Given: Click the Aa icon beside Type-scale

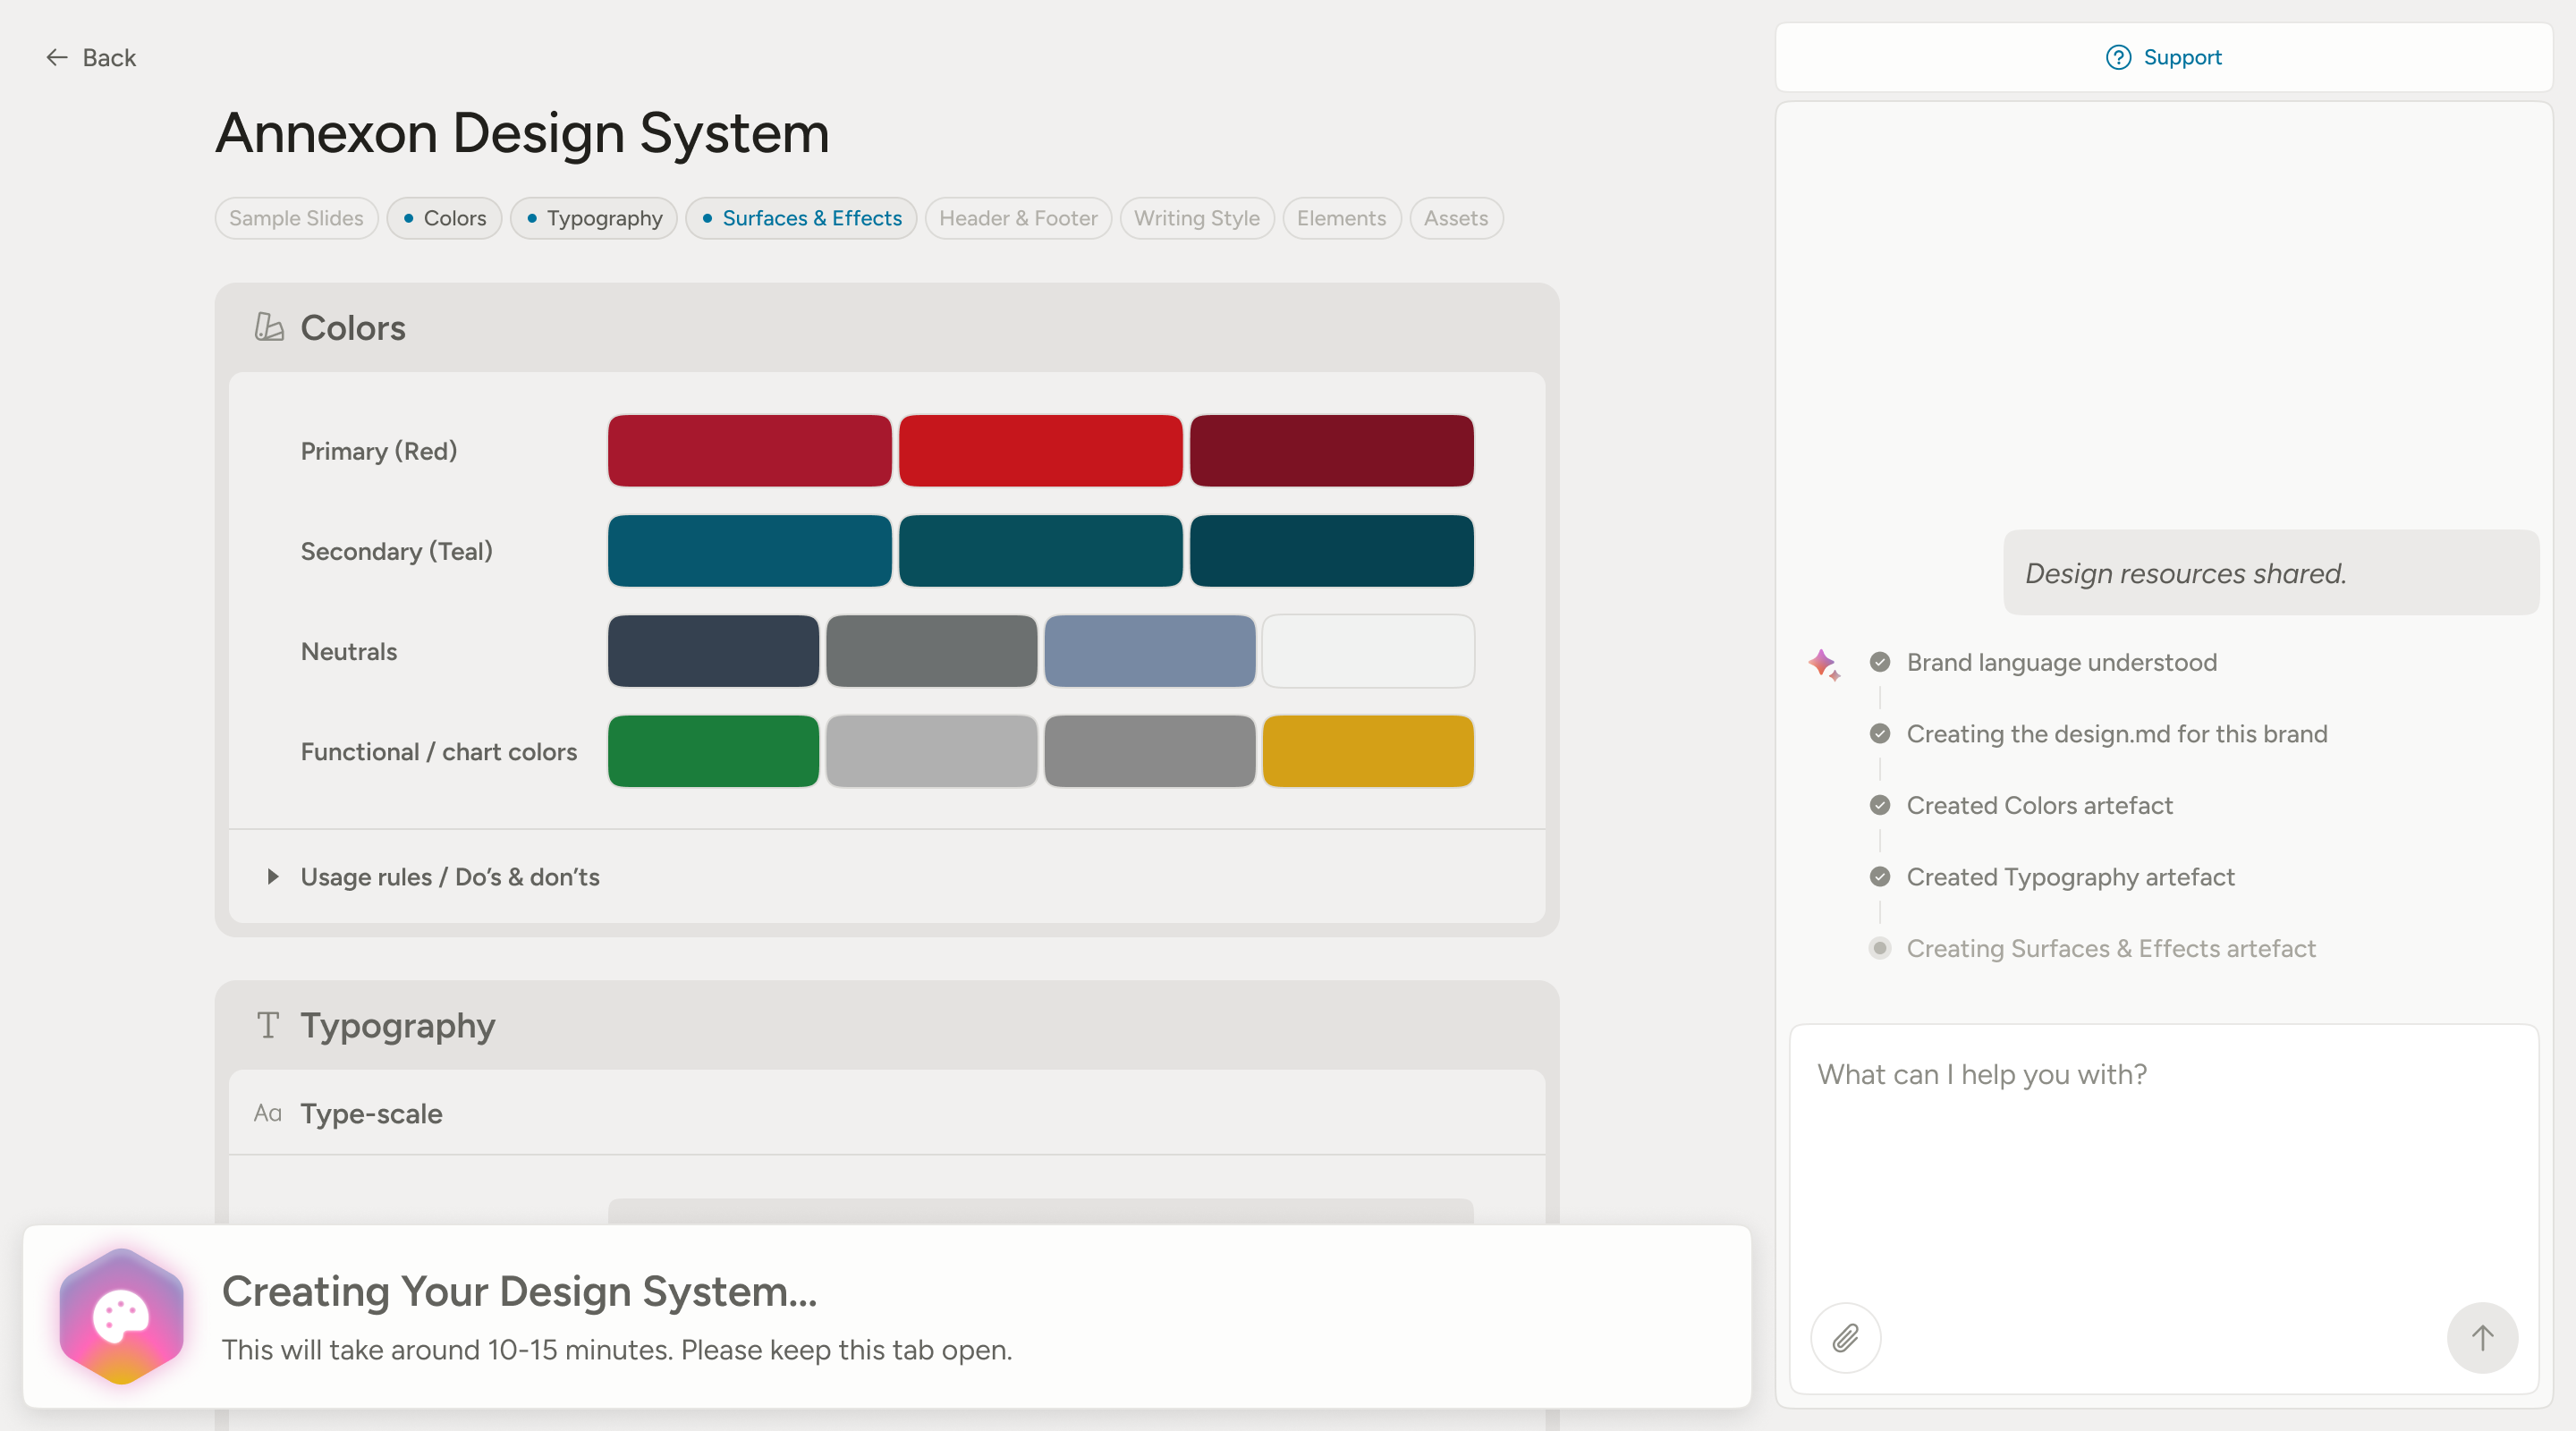Looking at the screenshot, I should pyautogui.click(x=267, y=1113).
